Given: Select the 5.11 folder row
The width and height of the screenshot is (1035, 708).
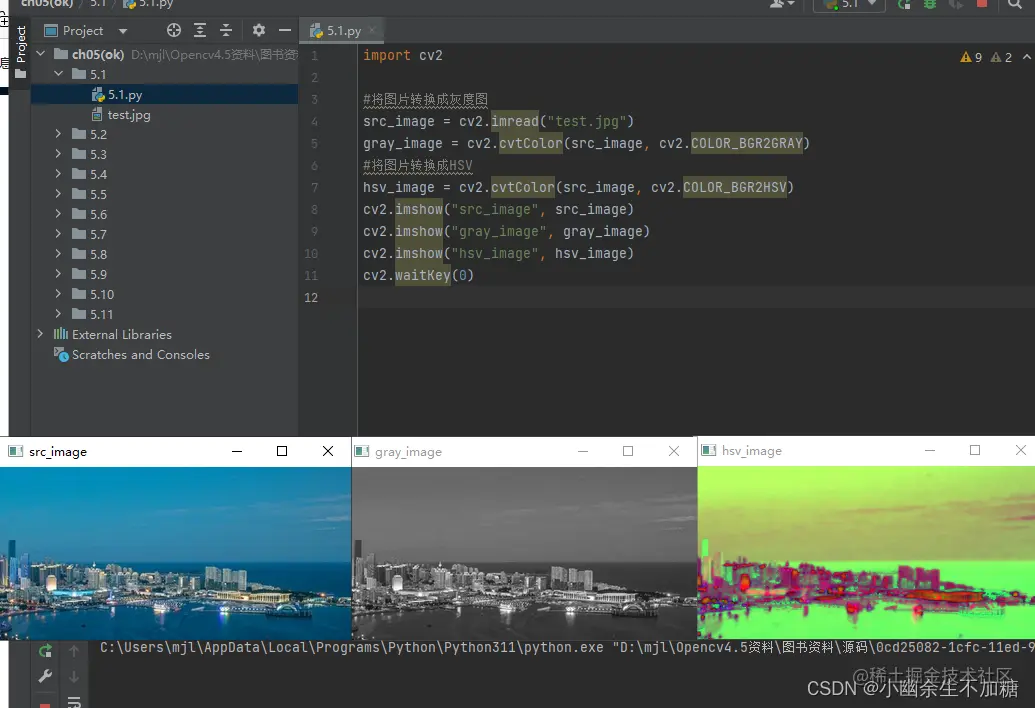Looking at the screenshot, I should (164, 314).
